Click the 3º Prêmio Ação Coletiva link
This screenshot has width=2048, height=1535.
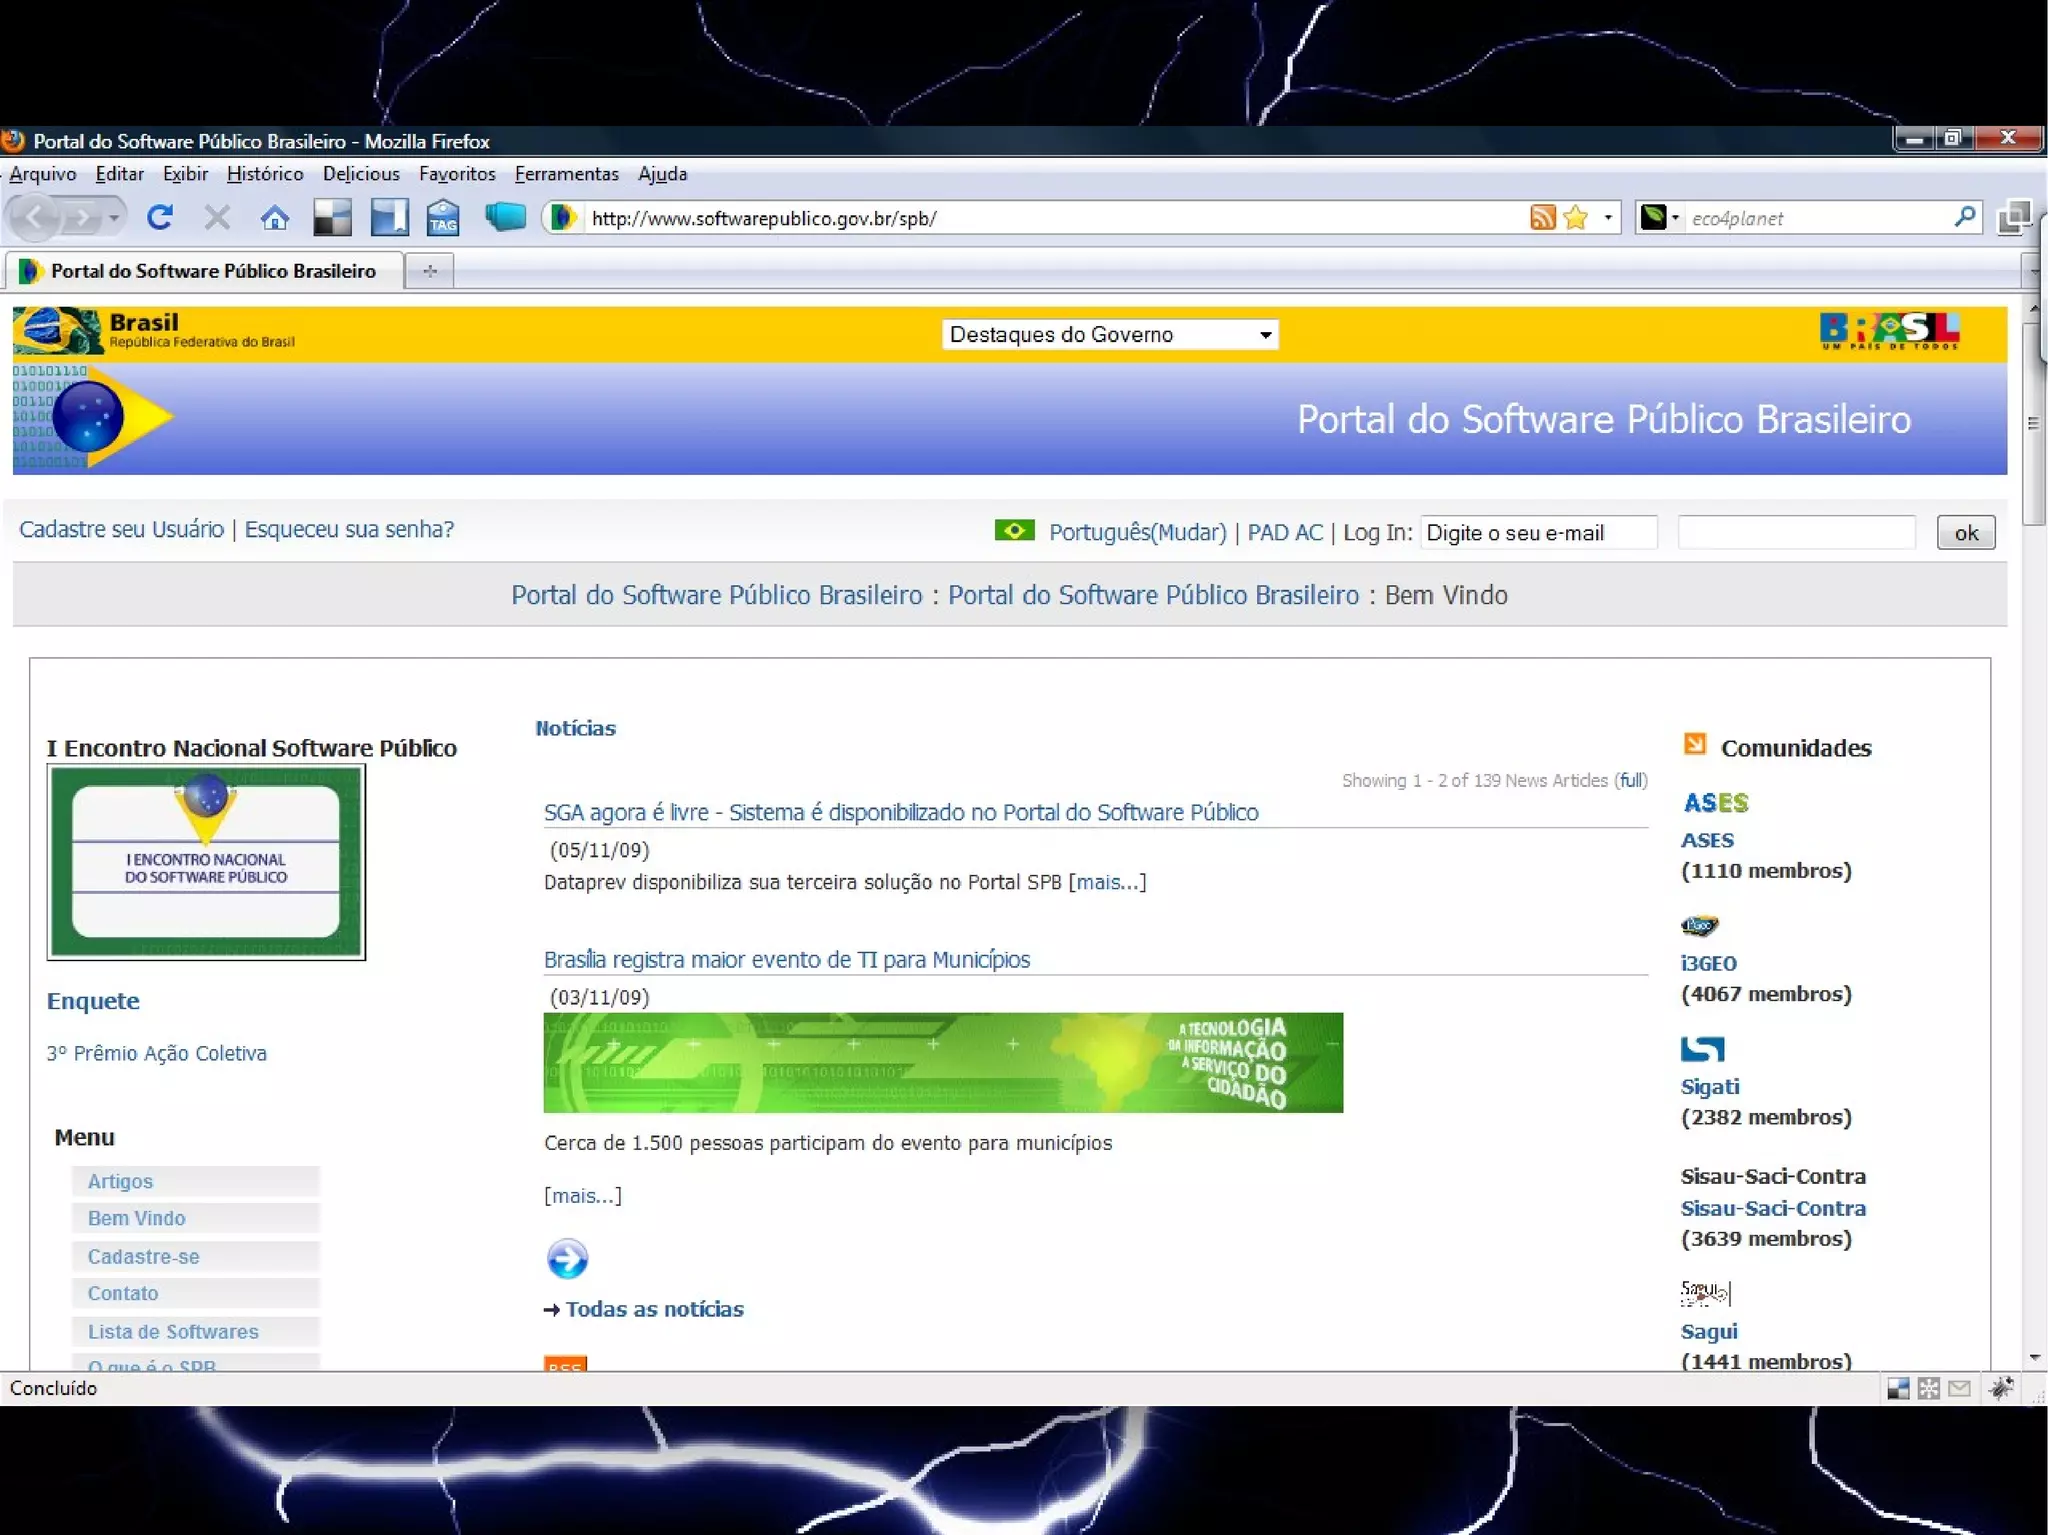point(157,1053)
